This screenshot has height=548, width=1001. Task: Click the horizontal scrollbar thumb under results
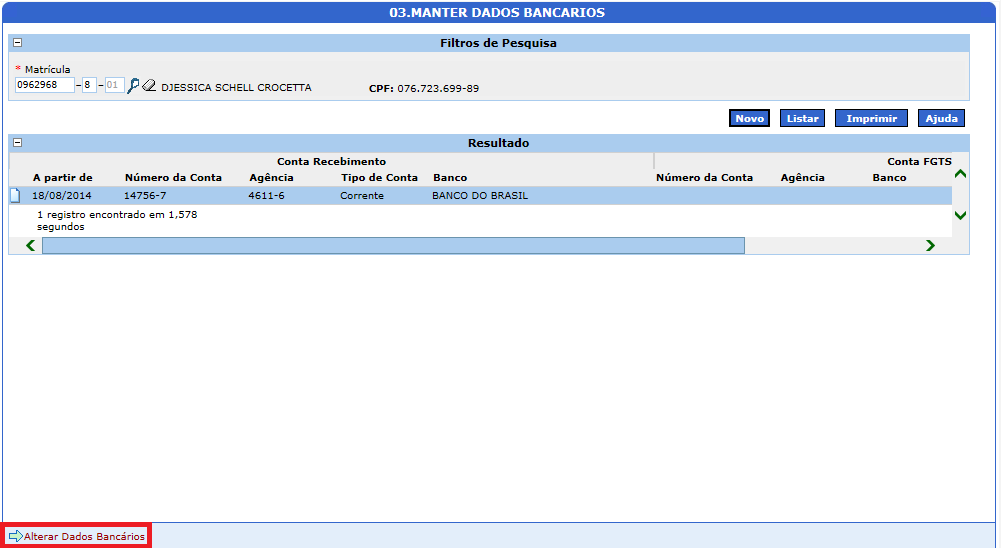[x=393, y=245]
